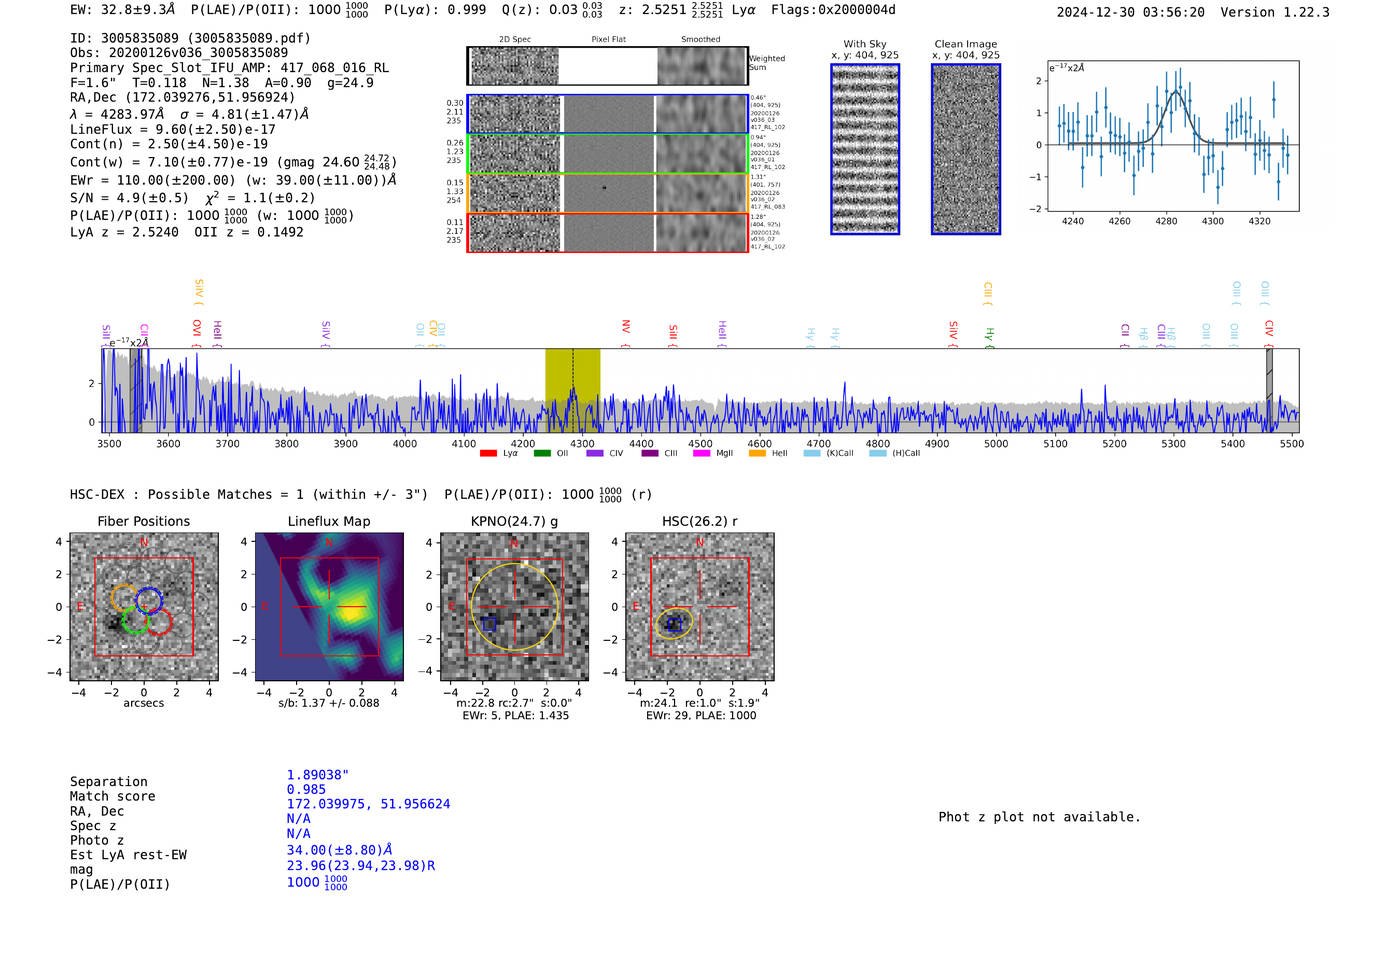
Task: Click the blue-bordered fiber 2D spectrum row
Action: [608, 115]
